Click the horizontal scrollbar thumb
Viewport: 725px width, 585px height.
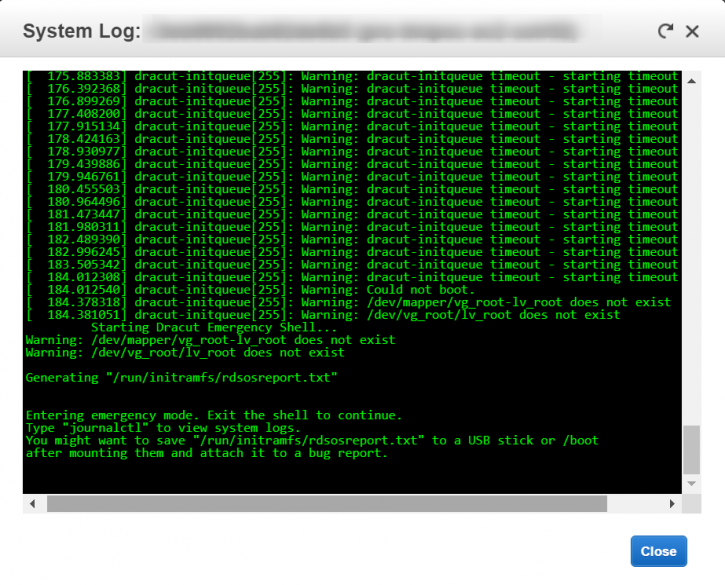pyautogui.click(x=327, y=504)
